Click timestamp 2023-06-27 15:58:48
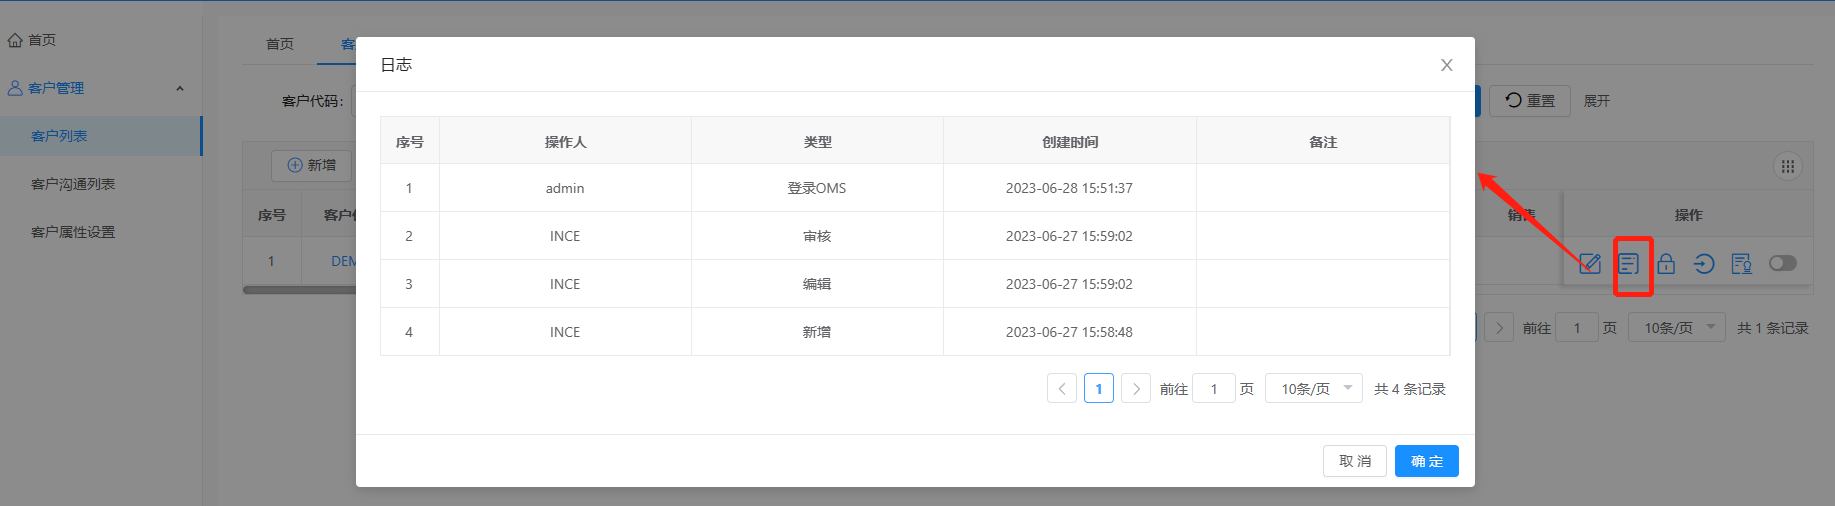The height and width of the screenshot is (506, 1835). 1069,332
